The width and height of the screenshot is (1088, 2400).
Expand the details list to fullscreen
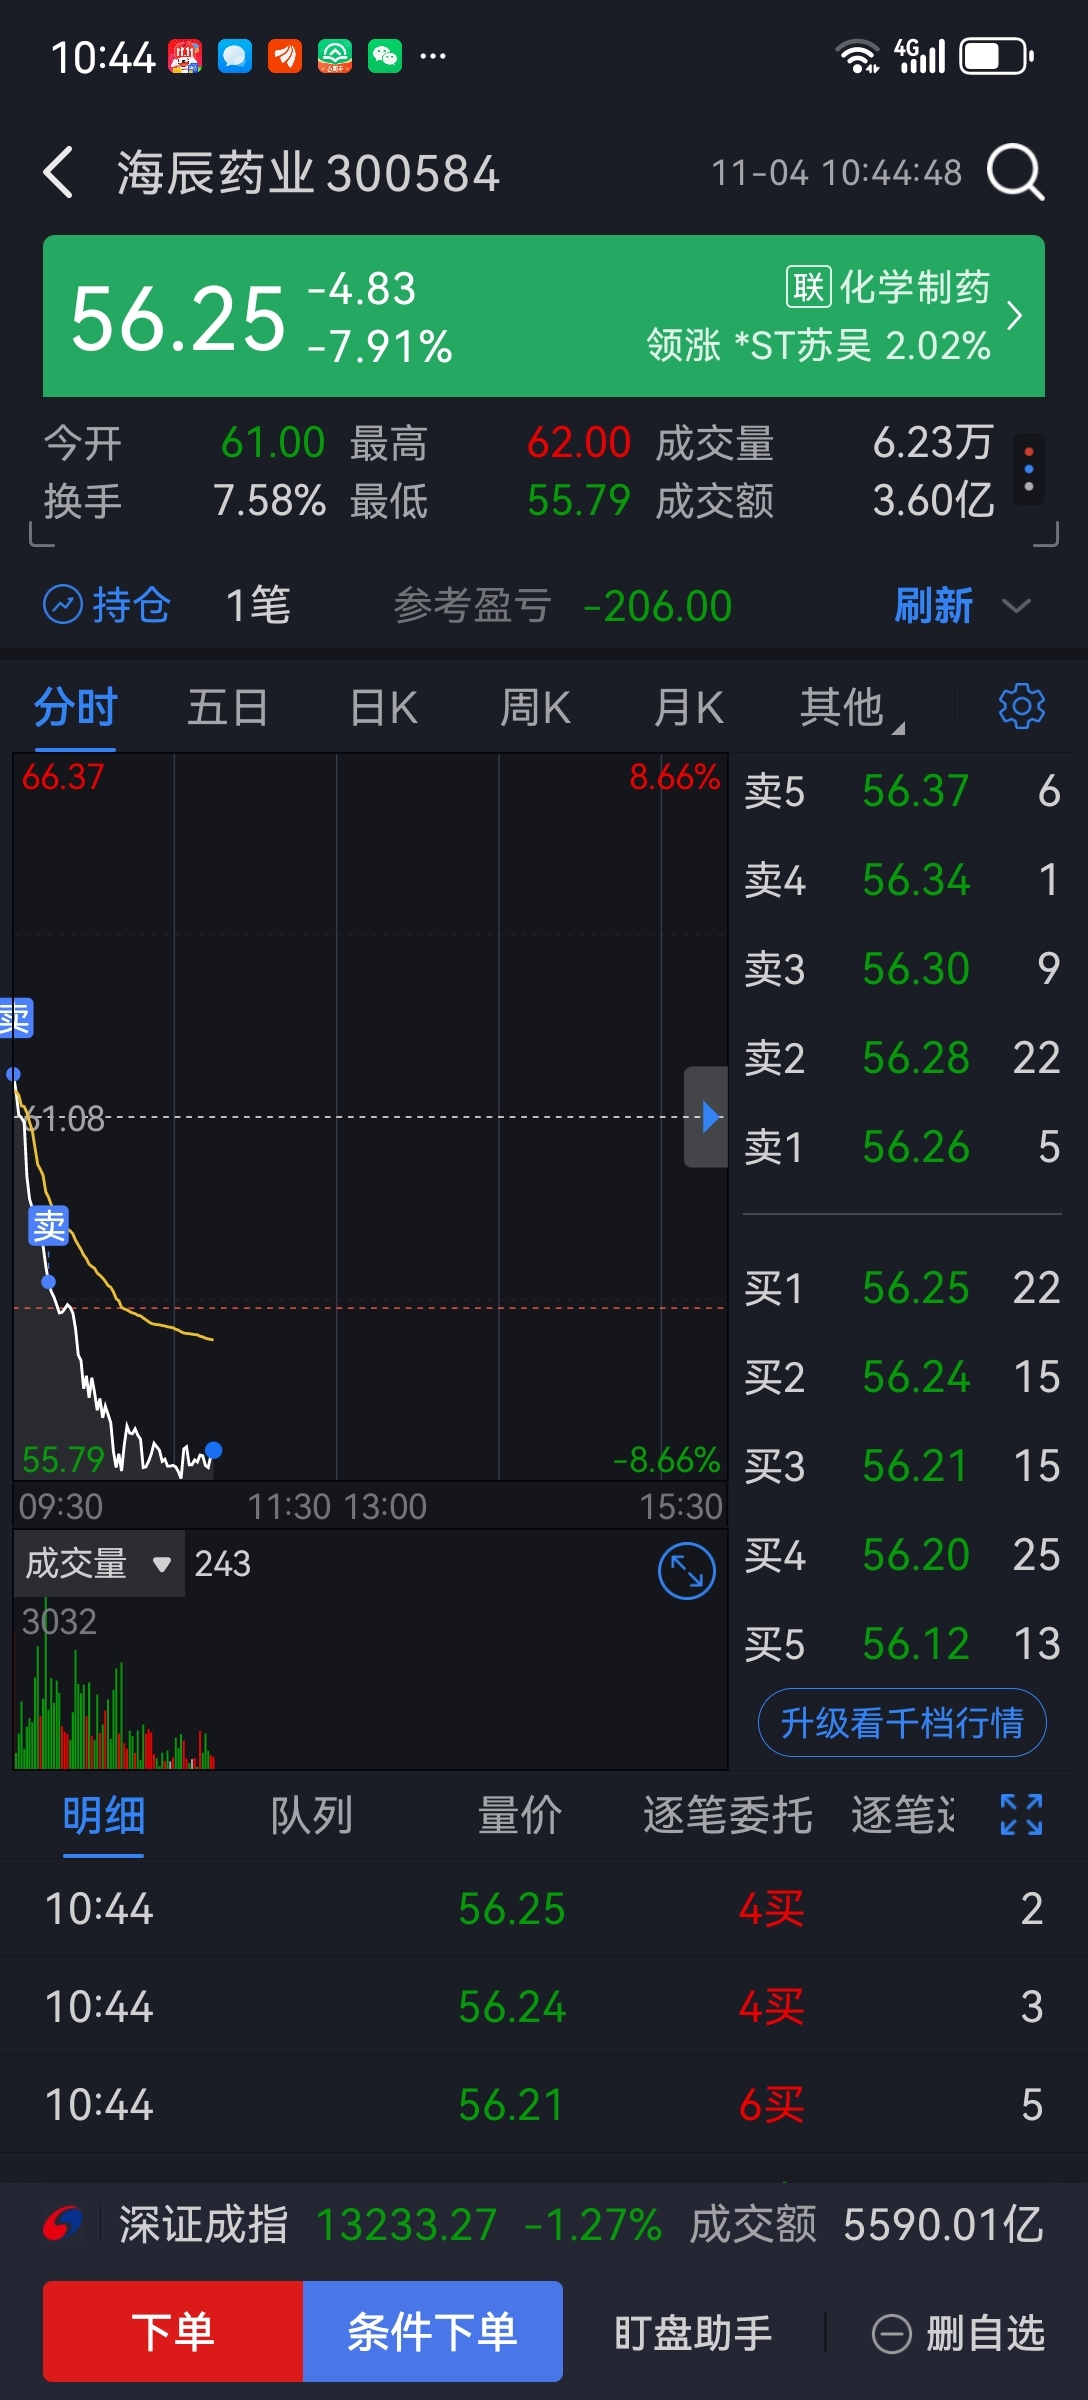1021,1814
